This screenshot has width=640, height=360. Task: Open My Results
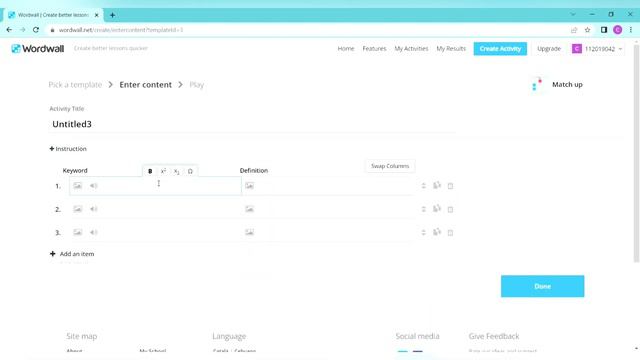[x=451, y=49]
